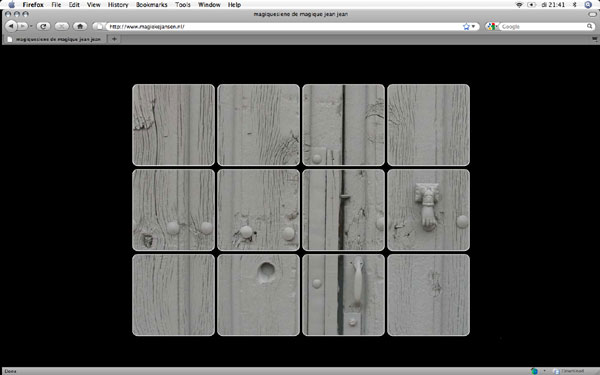Bookmark this page with the star icon
600x375 pixels.
(x=466, y=26)
